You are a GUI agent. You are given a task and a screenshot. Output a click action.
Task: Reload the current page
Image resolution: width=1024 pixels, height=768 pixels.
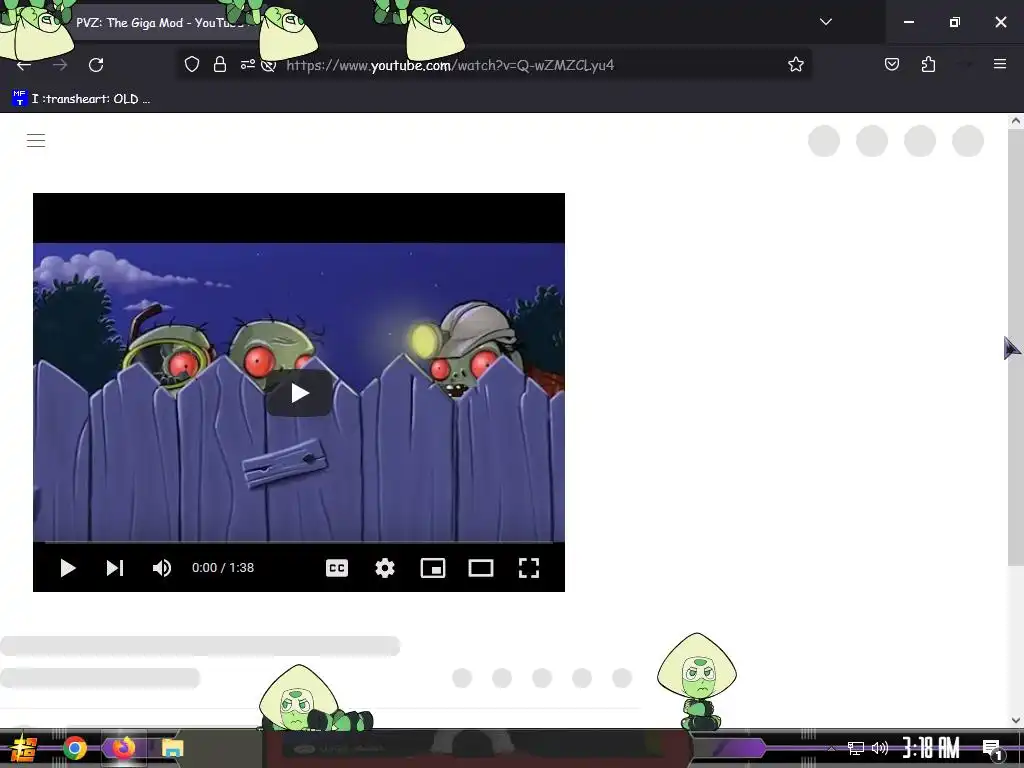pos(96,65)
